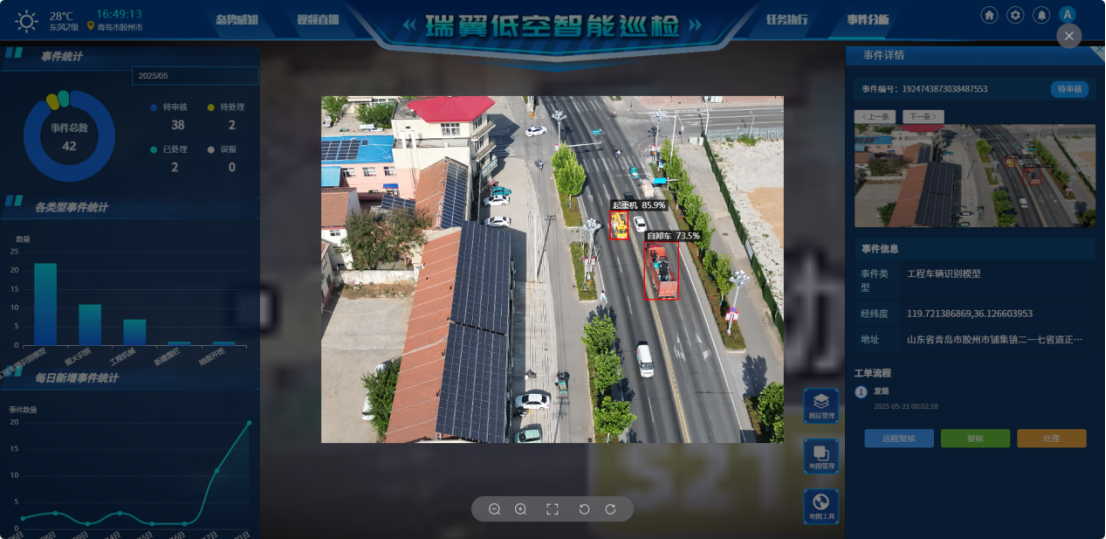This screenshot has height=539, width=1106.
Task: Click the 事件信息 section header
Action: [878, 249]
